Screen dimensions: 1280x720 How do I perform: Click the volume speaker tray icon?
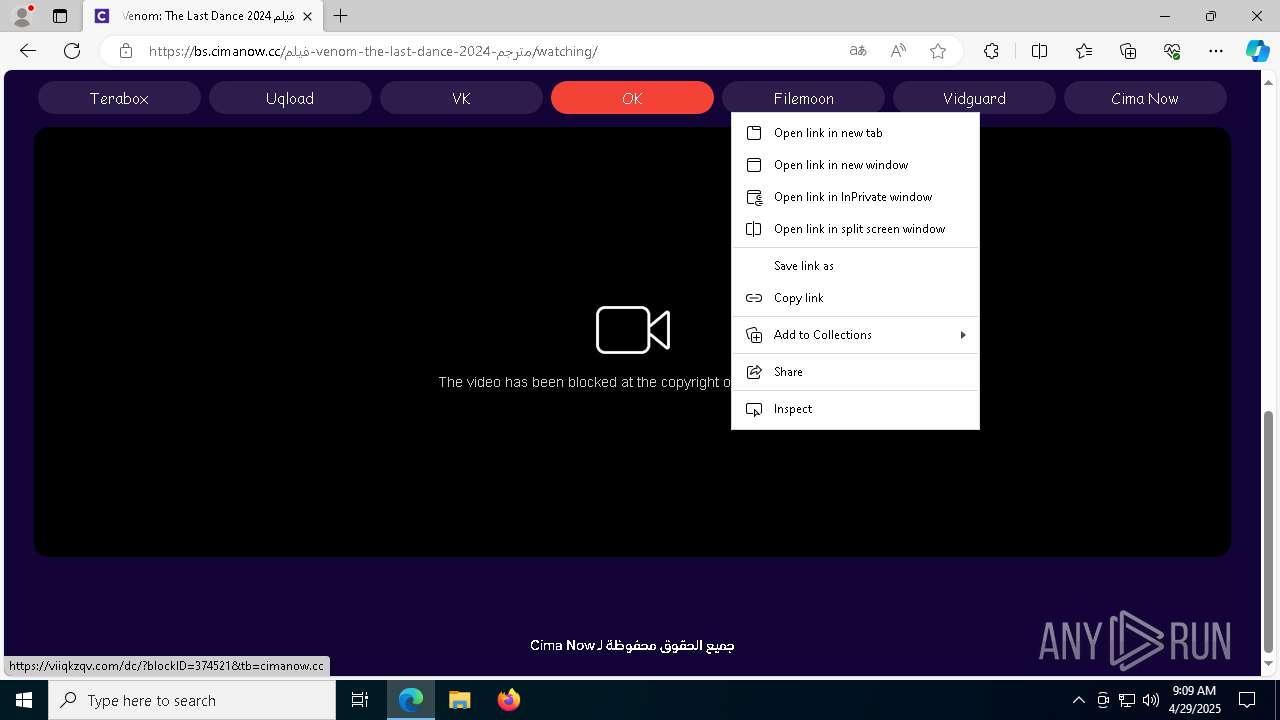[1151, 700]
